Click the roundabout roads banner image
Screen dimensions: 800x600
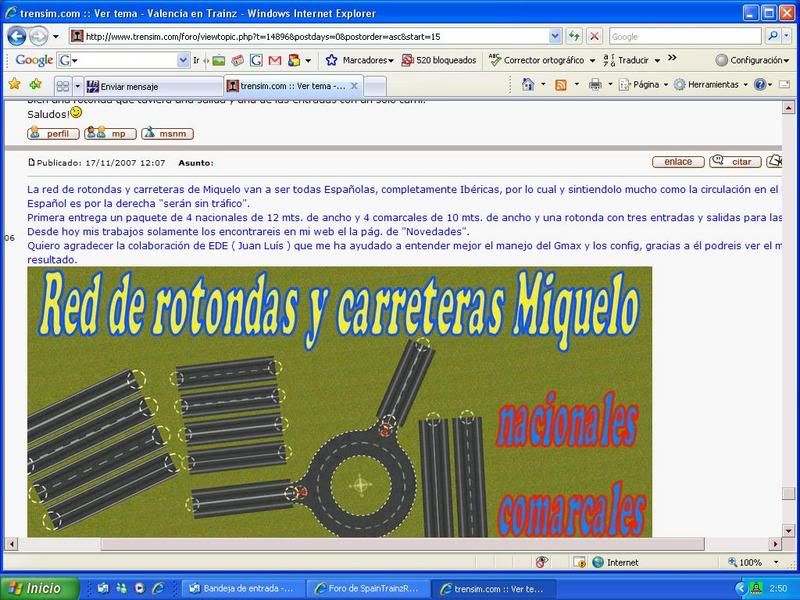click(x=339, y=402)
